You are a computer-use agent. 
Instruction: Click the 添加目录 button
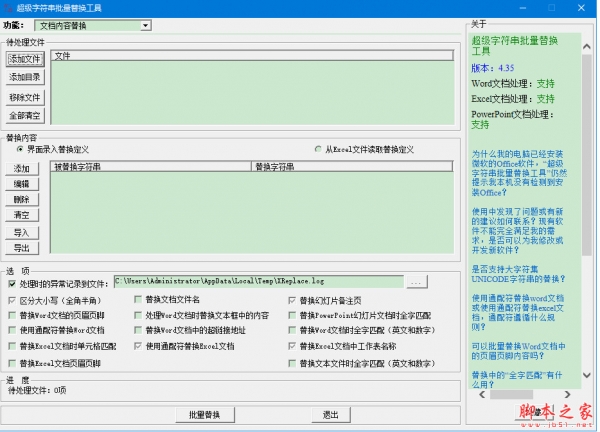(25, 77)
